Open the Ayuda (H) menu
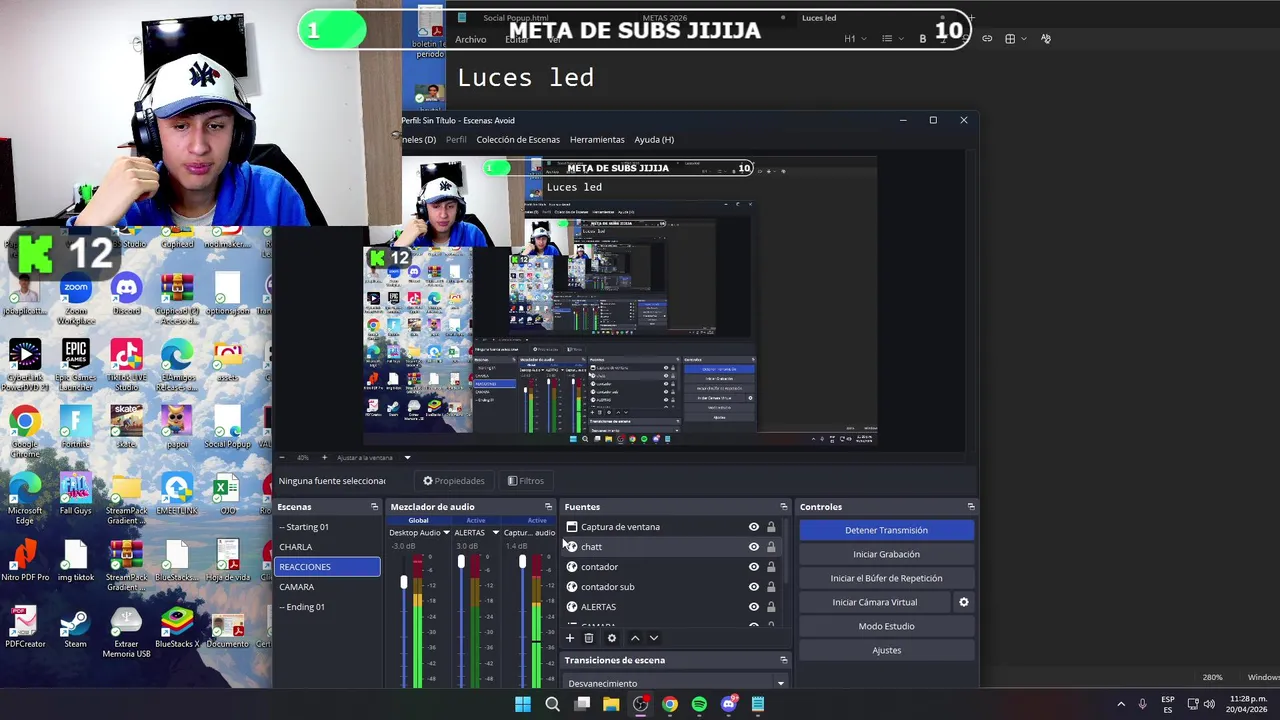The image size is (1280, 720). (x=654, y=140)
